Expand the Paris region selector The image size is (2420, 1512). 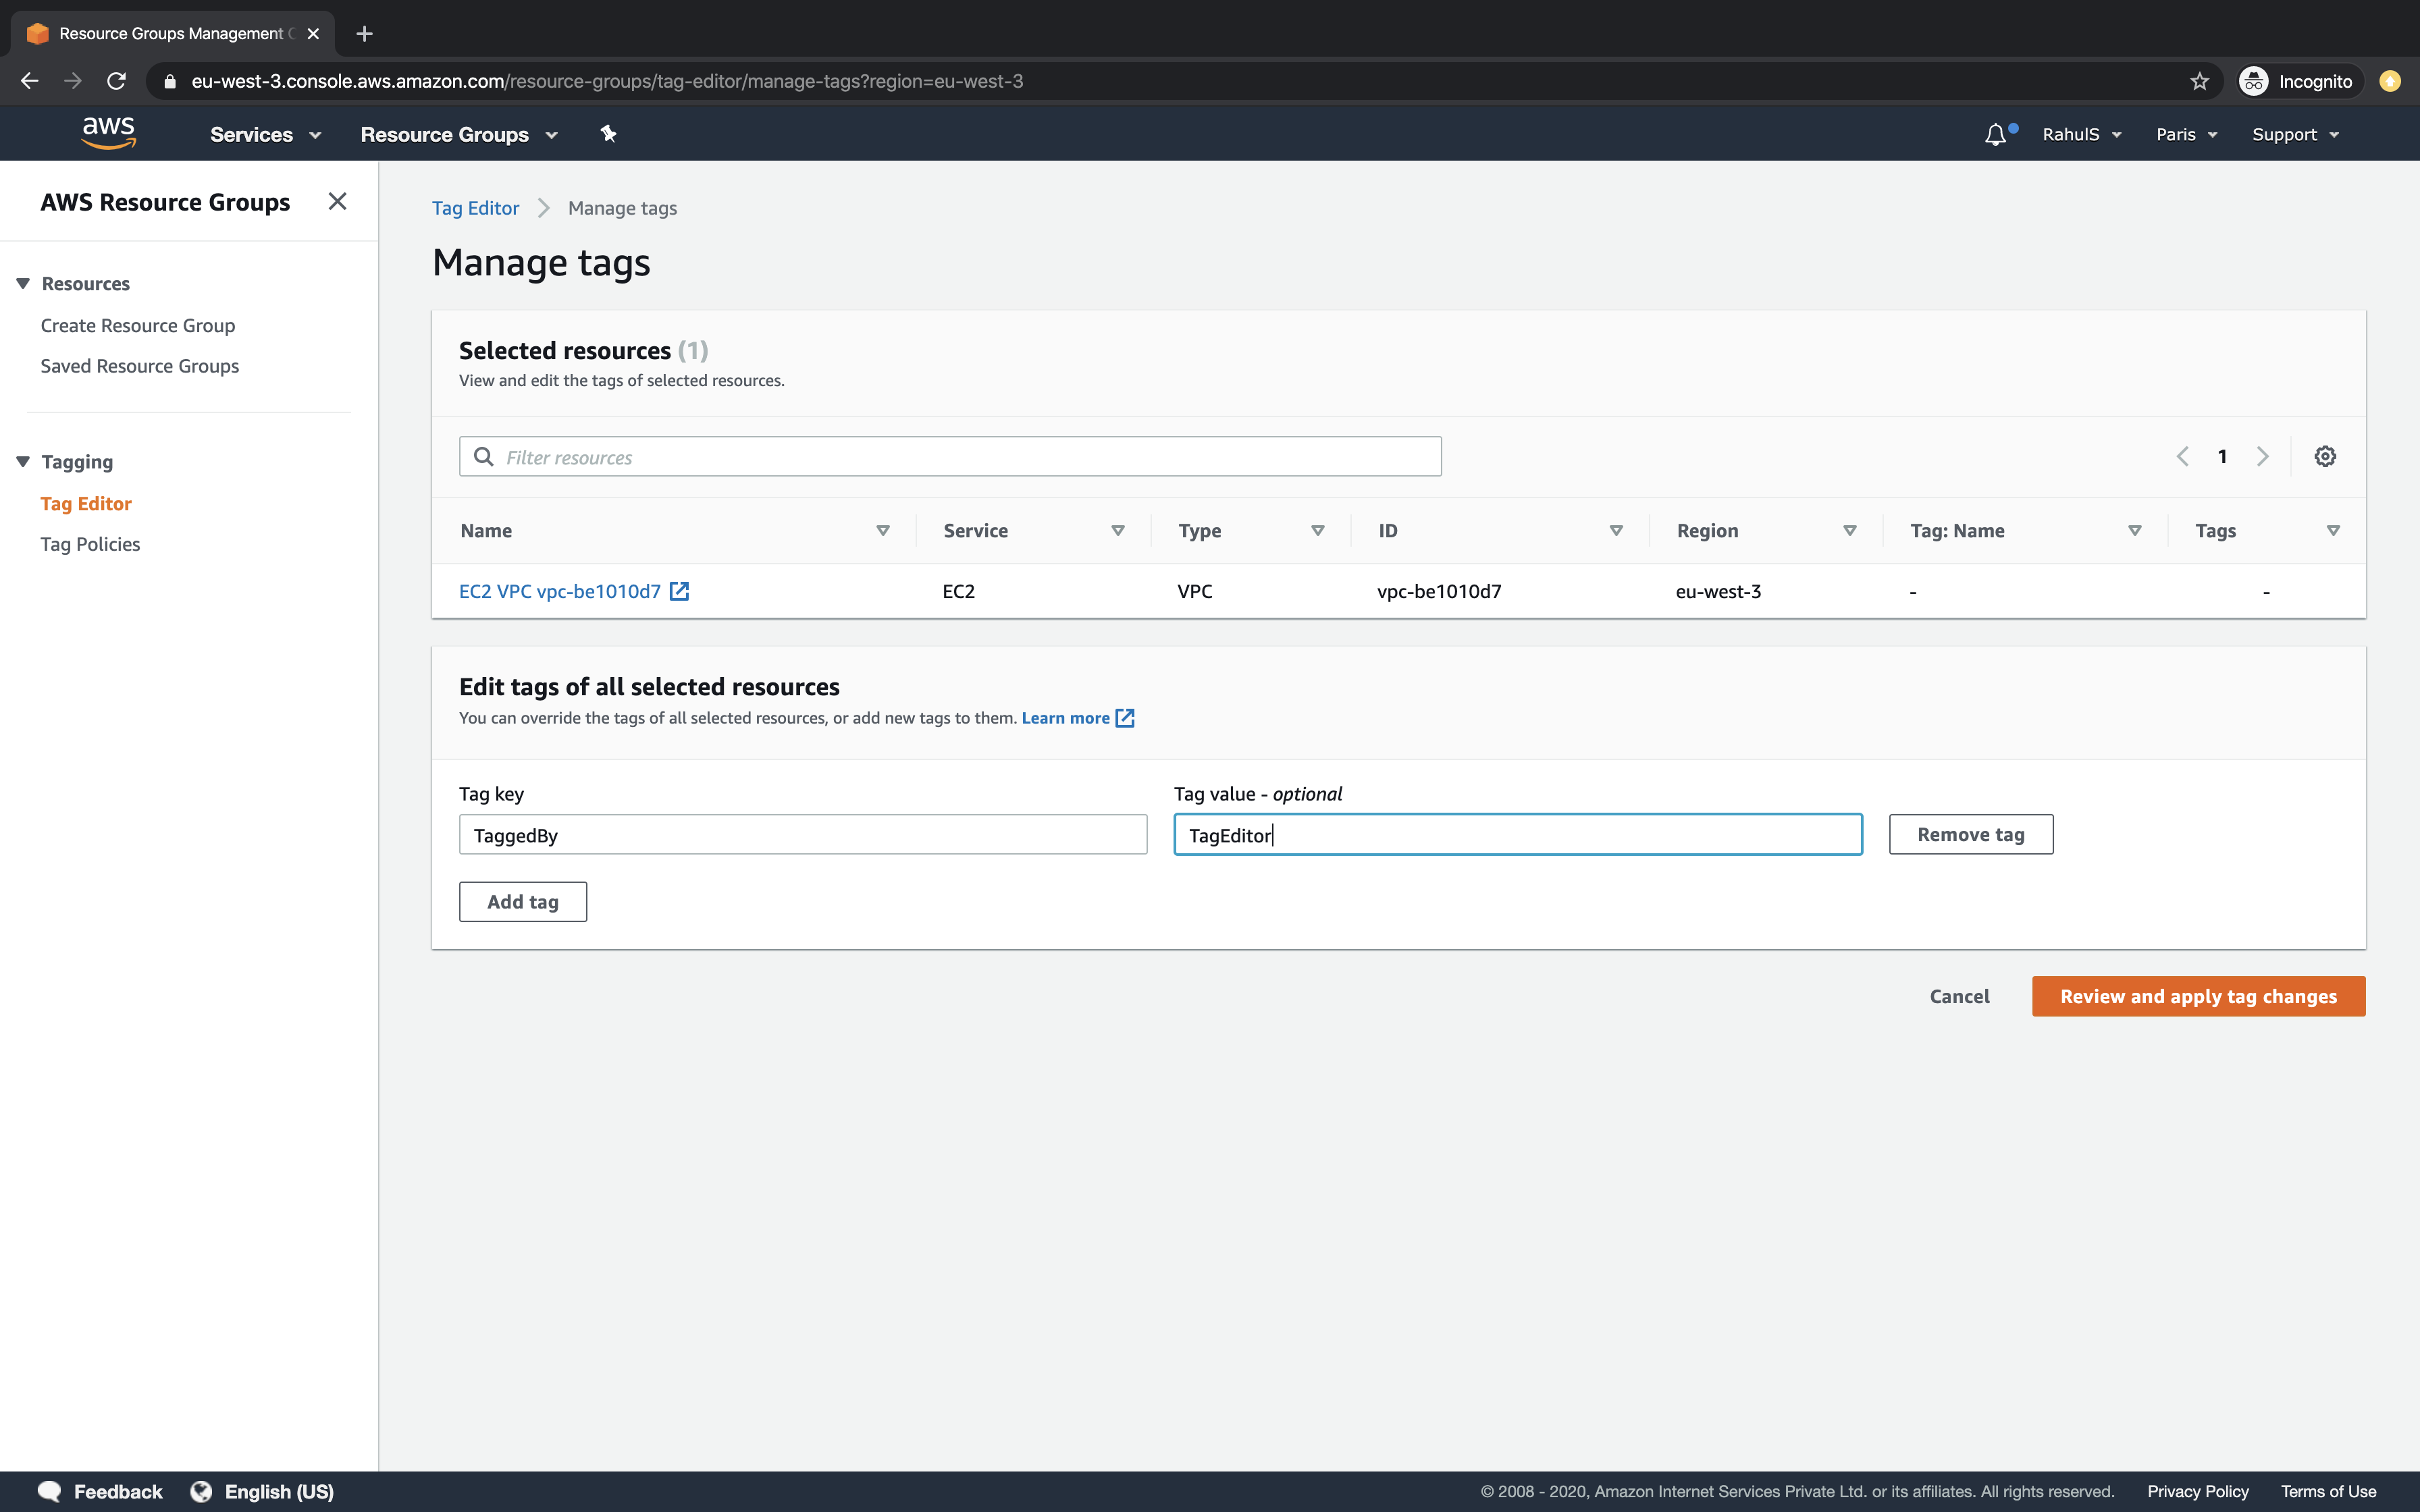[x=2185, y=134]
